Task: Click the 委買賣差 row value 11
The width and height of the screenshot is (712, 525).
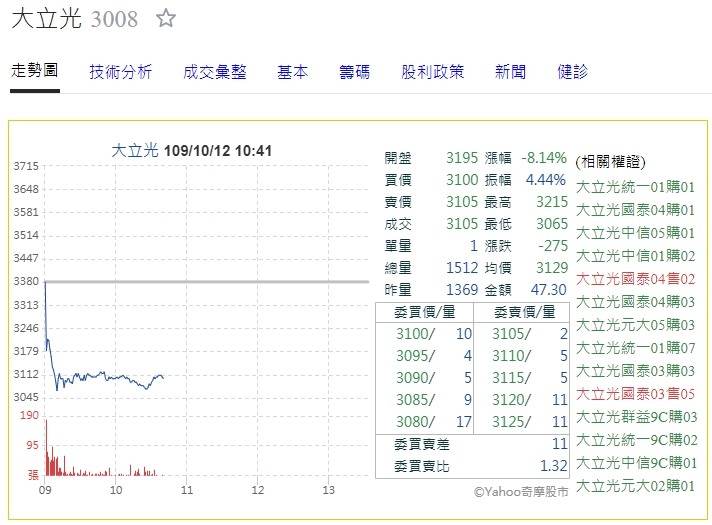Action: [x=560, y=444]
